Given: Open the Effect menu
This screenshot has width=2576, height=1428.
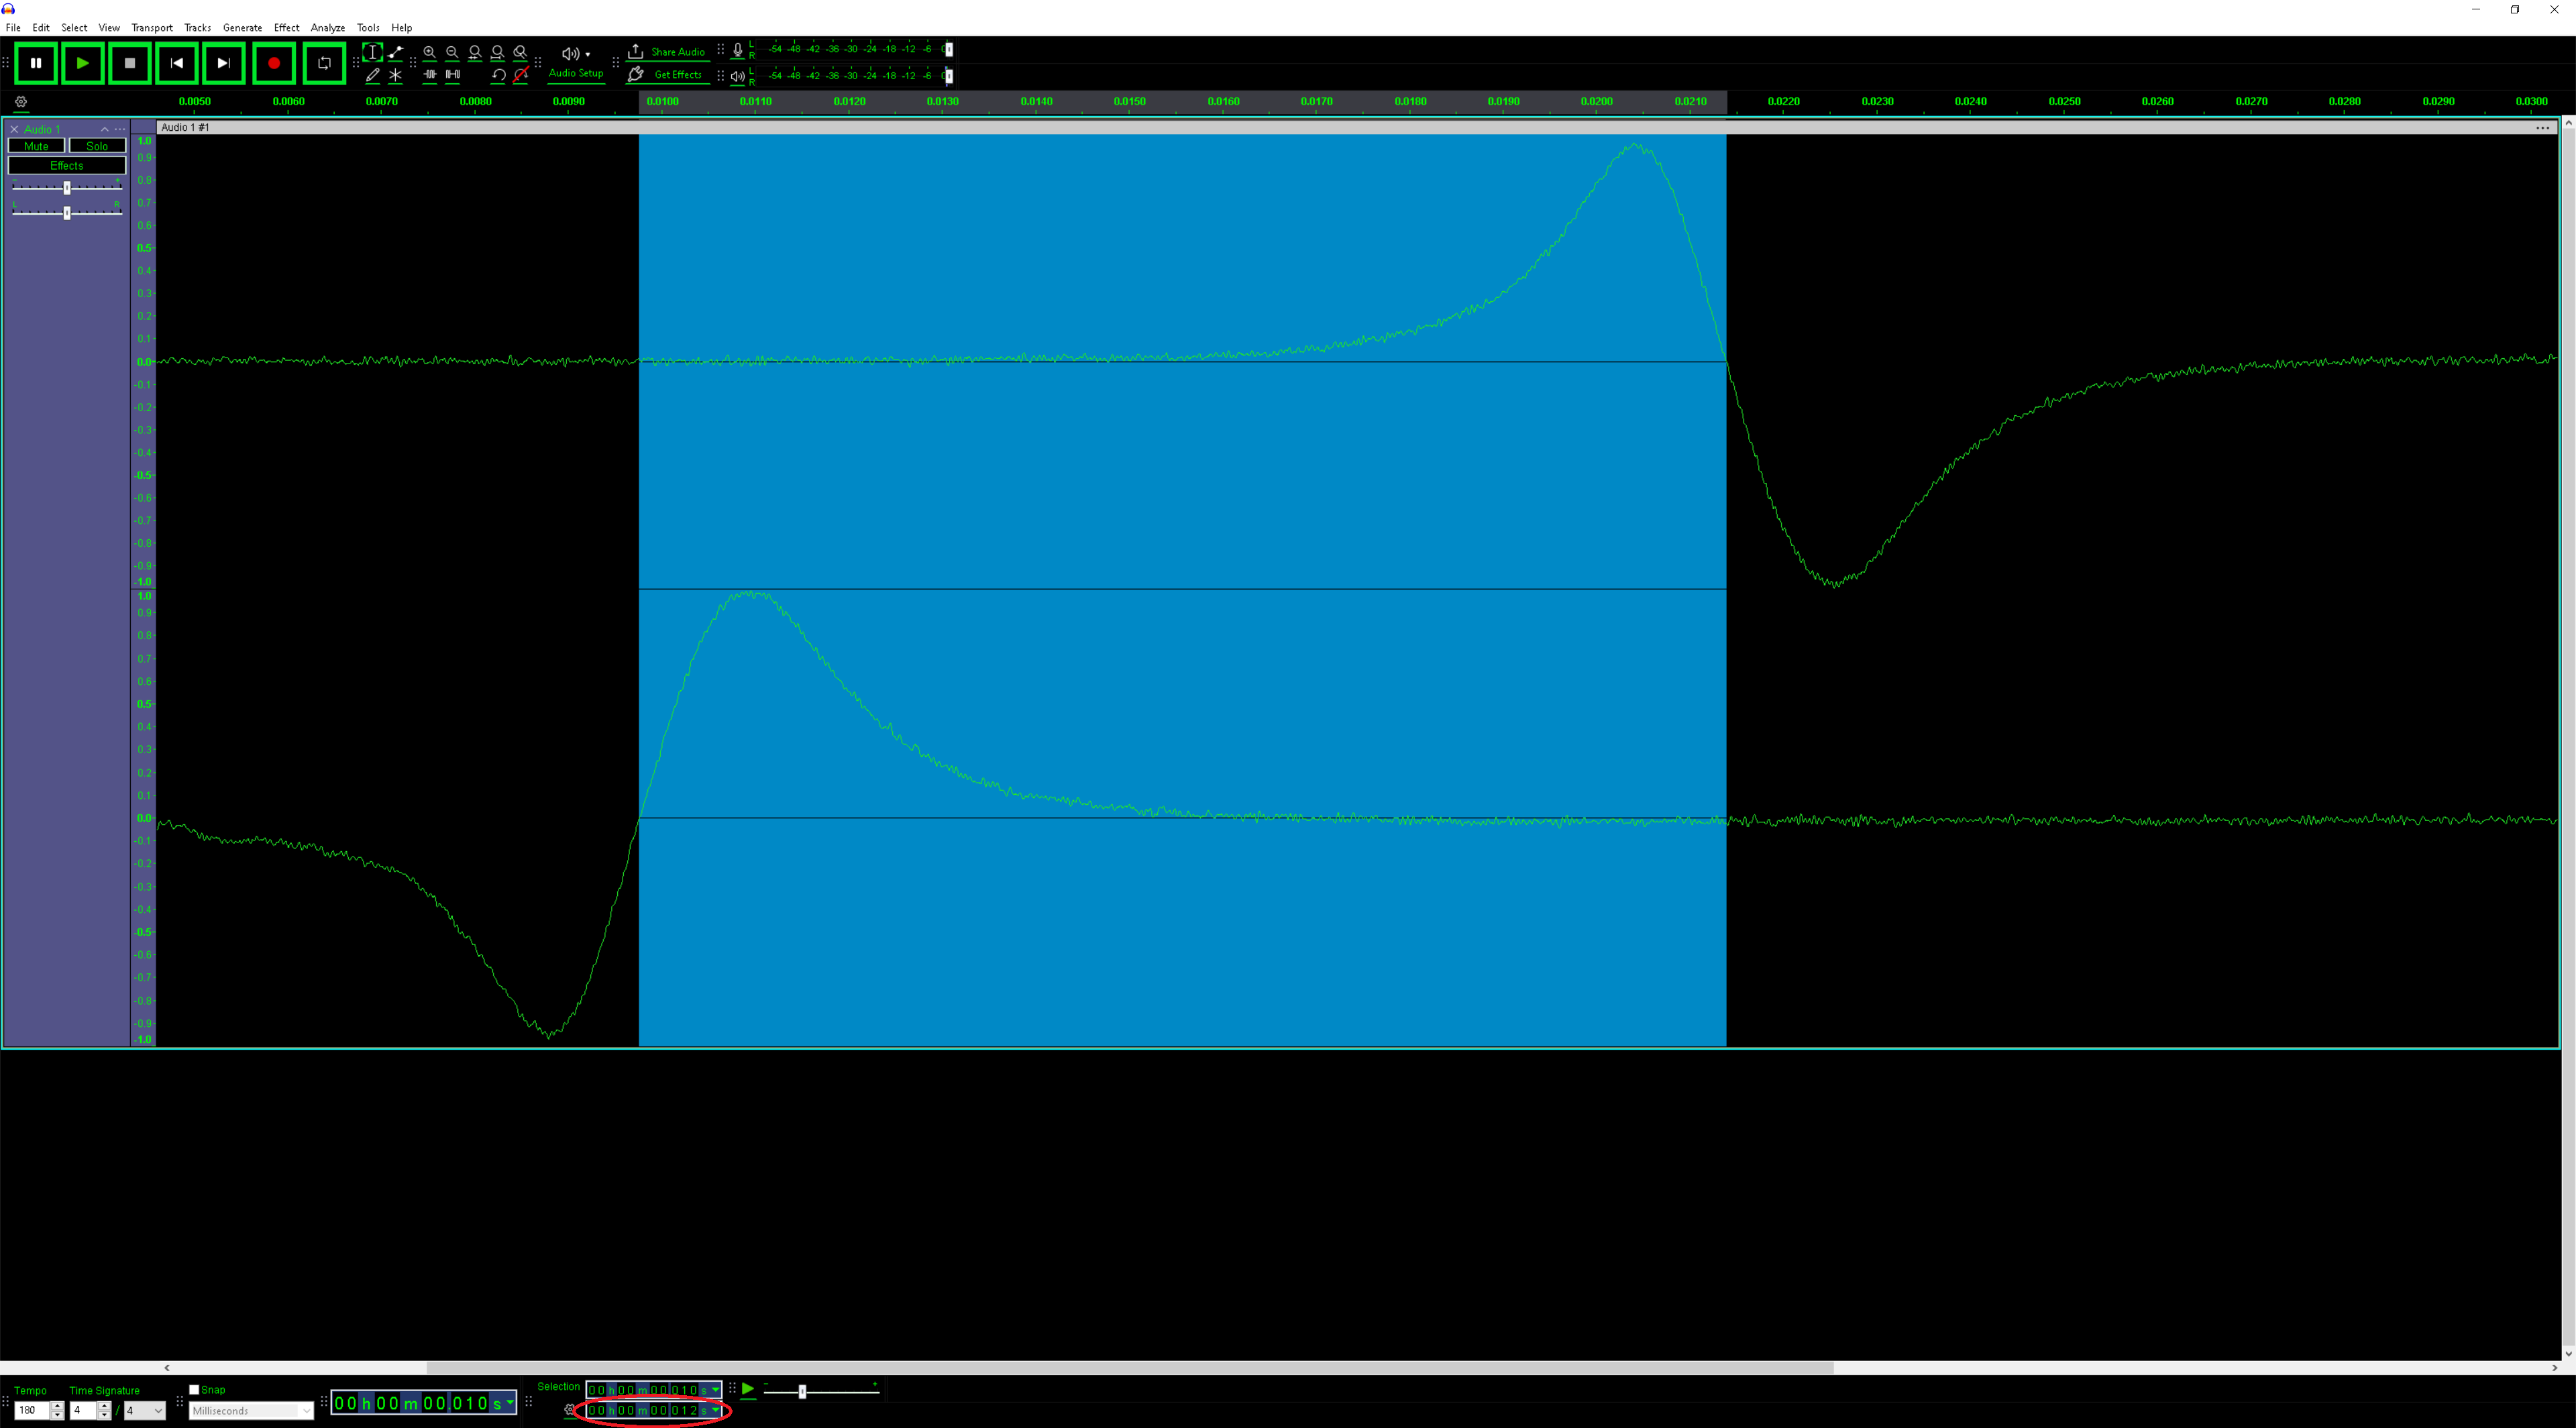Looking at the screenshot, I should click(286, 28).
